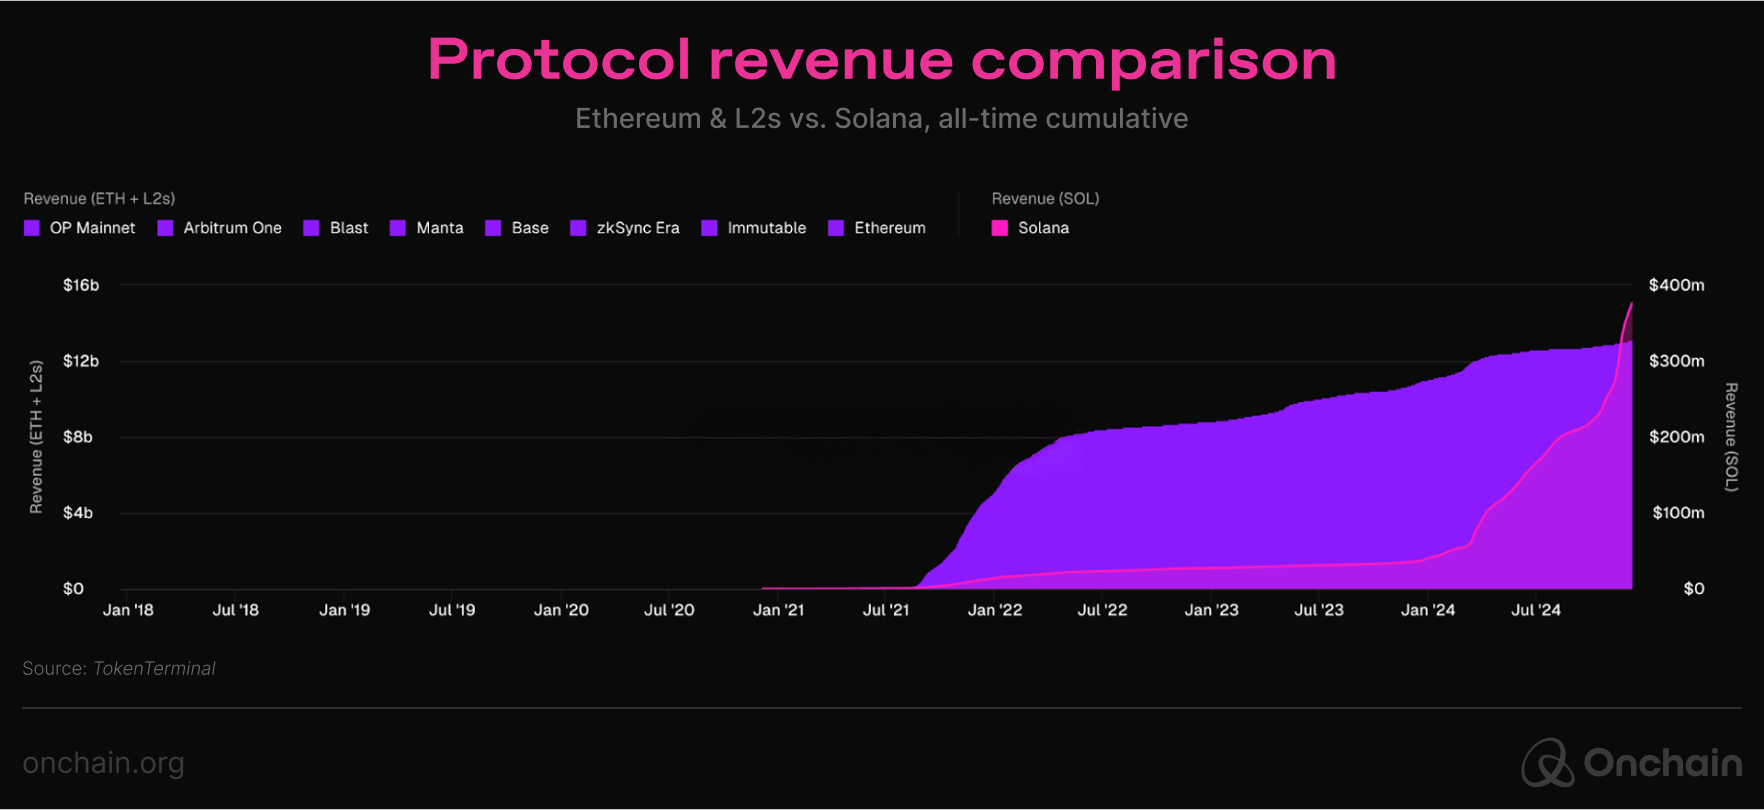Select the Base legend color square
Screen dimensions: 1764x810
click(493, 228)
